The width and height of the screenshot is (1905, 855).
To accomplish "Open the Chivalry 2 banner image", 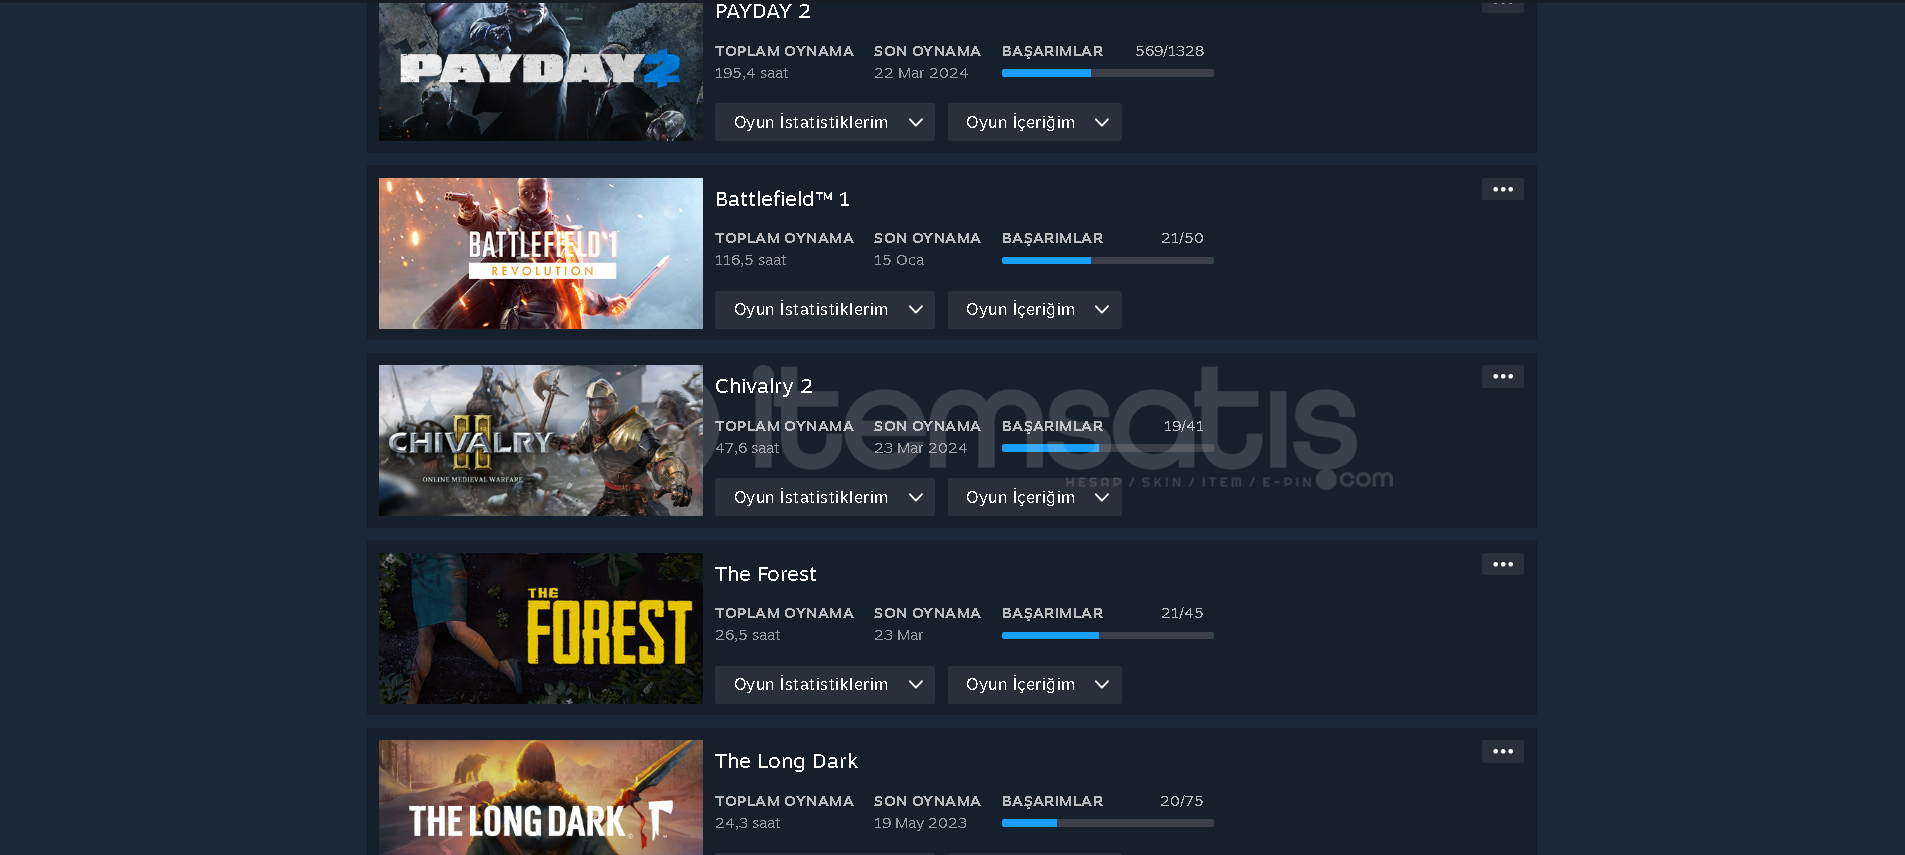I will point(540,441).
